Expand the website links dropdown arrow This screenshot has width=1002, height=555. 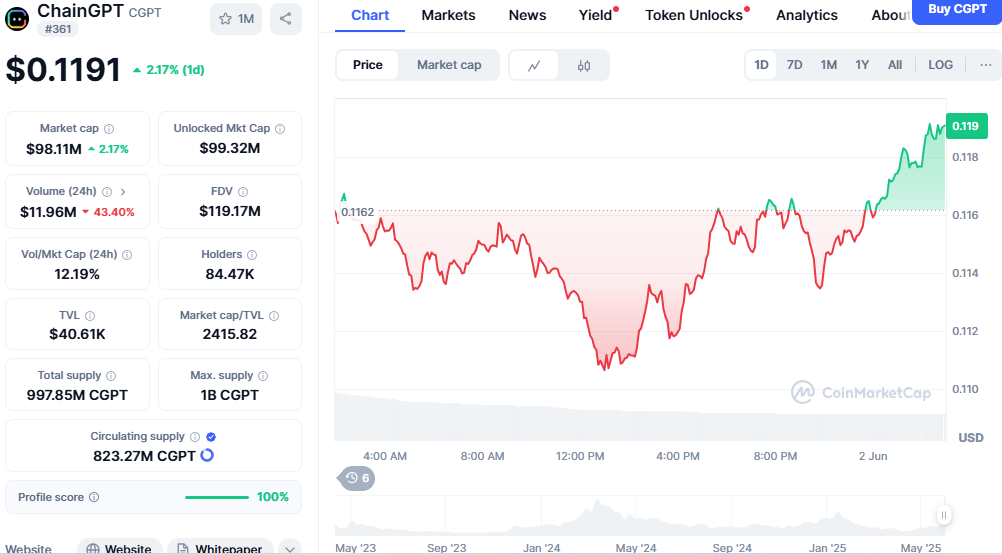pos(289,549)
